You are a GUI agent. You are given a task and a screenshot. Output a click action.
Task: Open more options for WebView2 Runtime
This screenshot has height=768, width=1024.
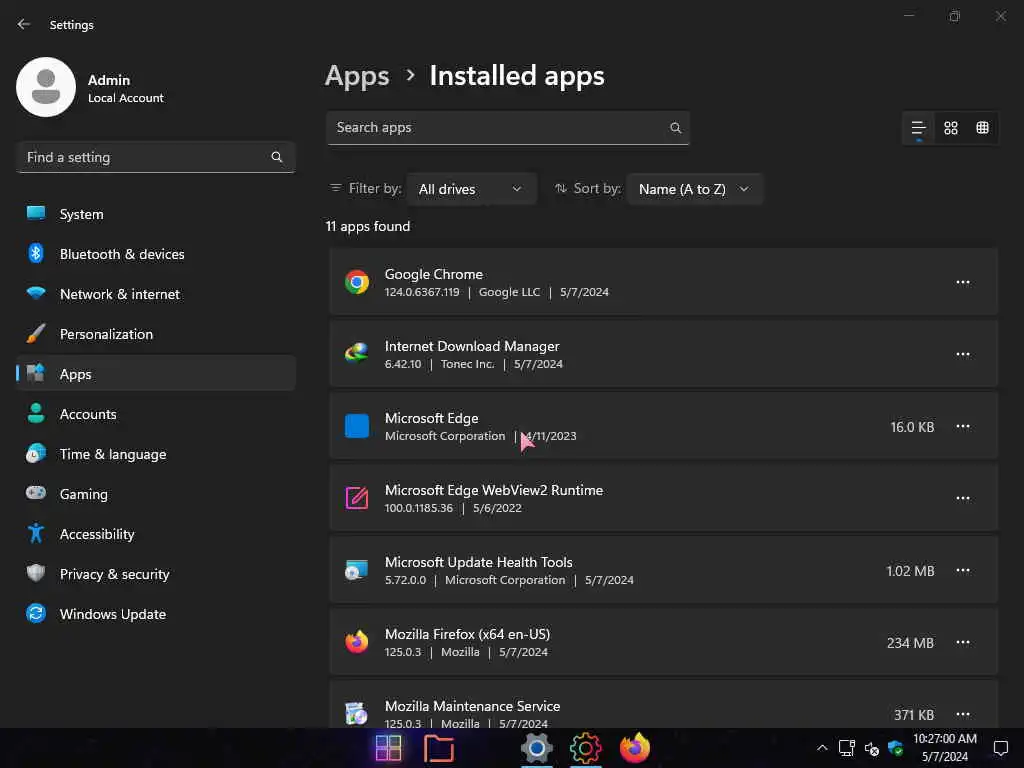[x=963, y=498]
